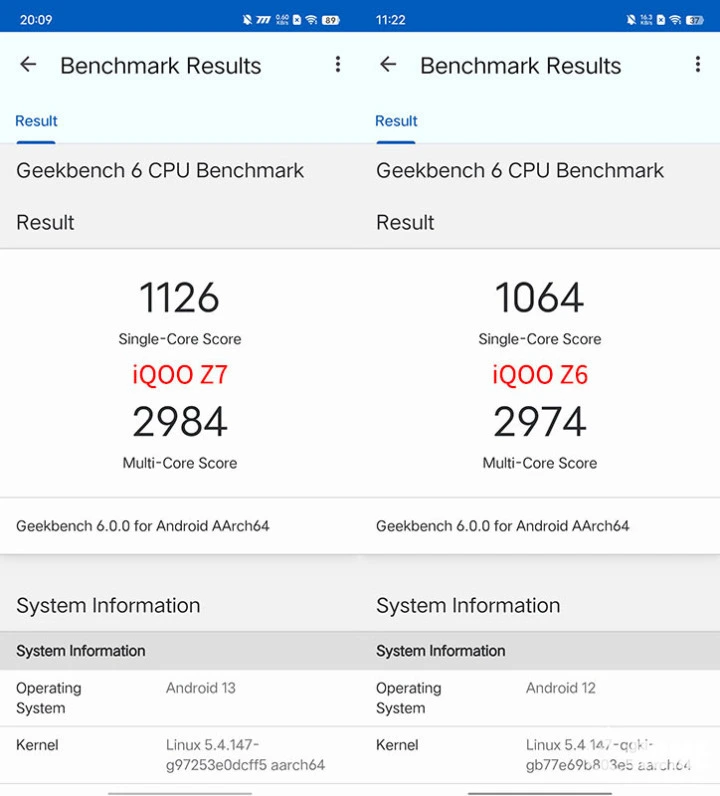Tap the Android 13 operating system row
This screenshot has width=720, height=796.
click(x=180, y=698)
